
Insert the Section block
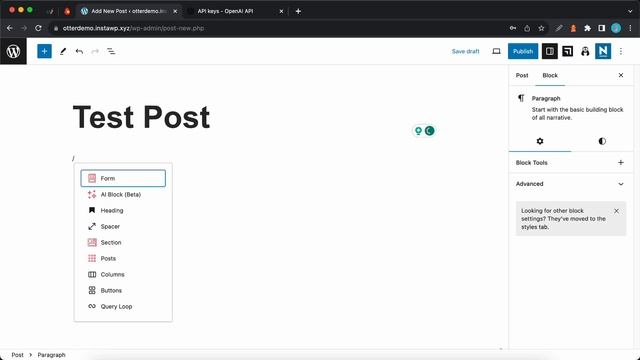point(123,242)
